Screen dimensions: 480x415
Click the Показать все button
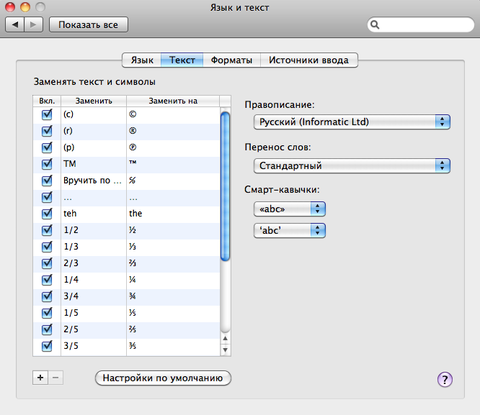[88, 25]
